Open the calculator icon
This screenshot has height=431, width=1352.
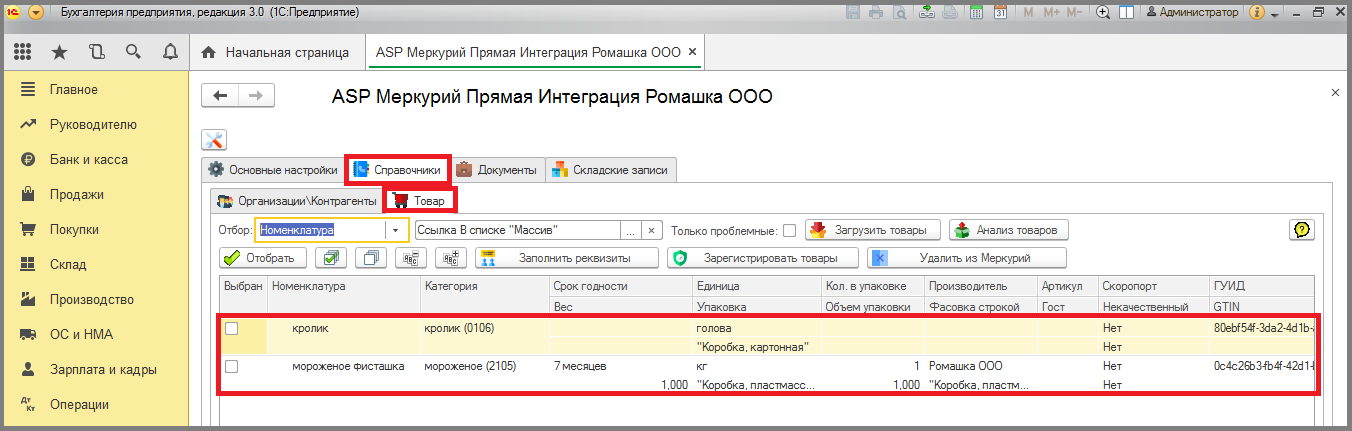(976, 13)
